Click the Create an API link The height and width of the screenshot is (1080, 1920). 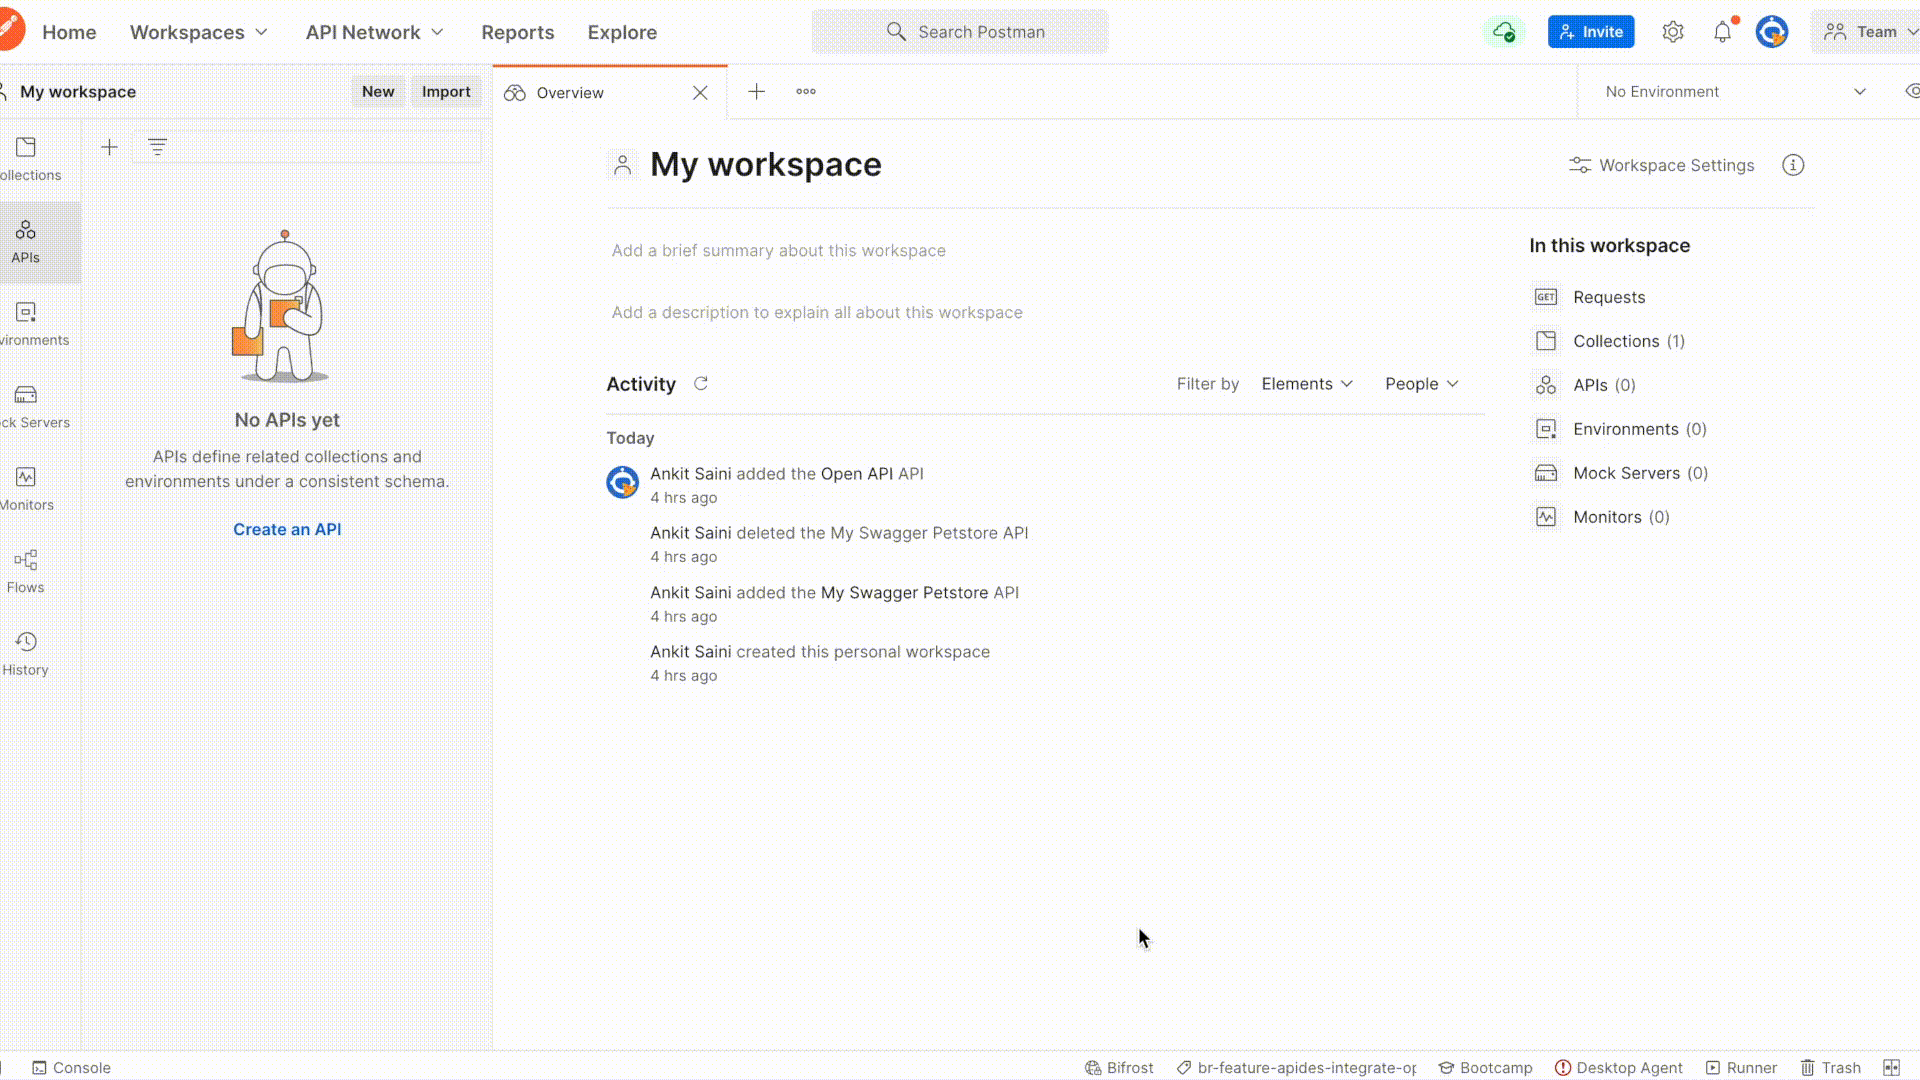[286, 529]
